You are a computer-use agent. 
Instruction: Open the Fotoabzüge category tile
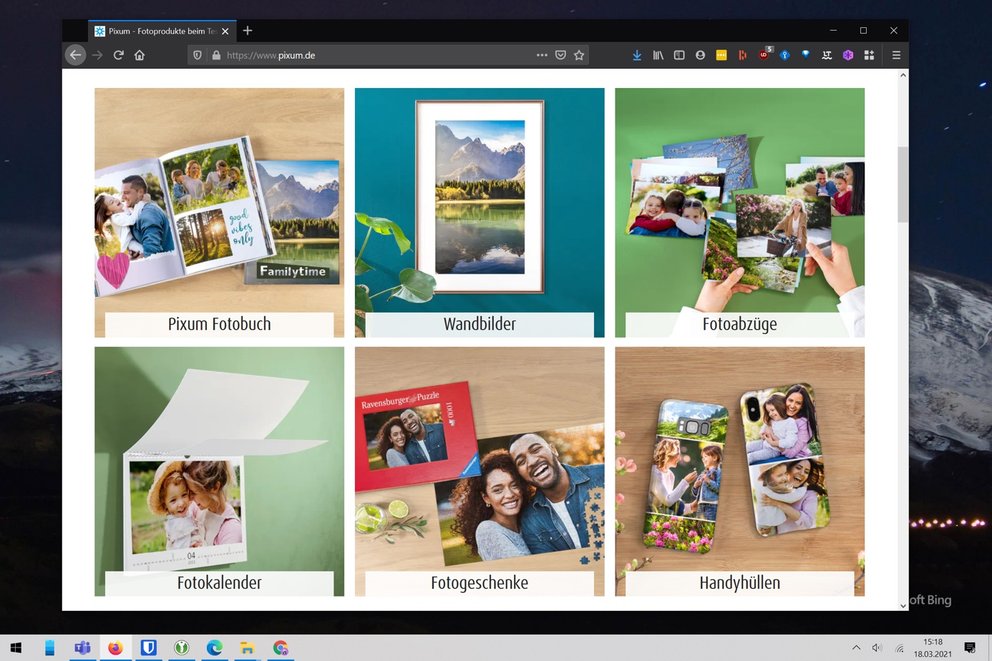point(740,213)
